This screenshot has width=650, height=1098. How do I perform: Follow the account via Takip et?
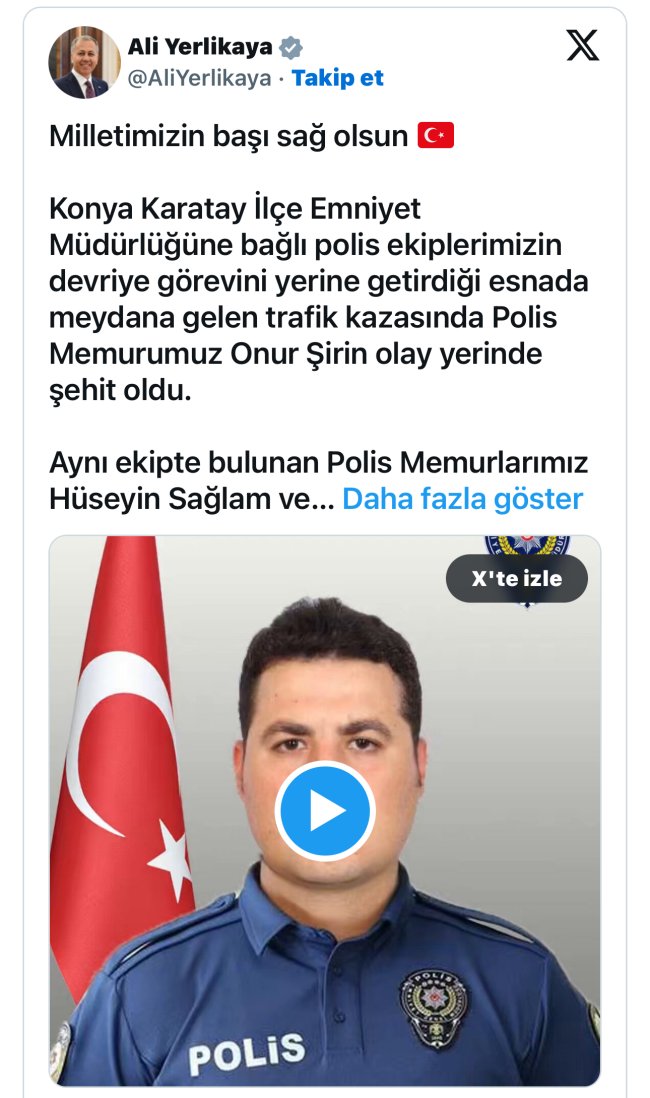pos(338,78)
